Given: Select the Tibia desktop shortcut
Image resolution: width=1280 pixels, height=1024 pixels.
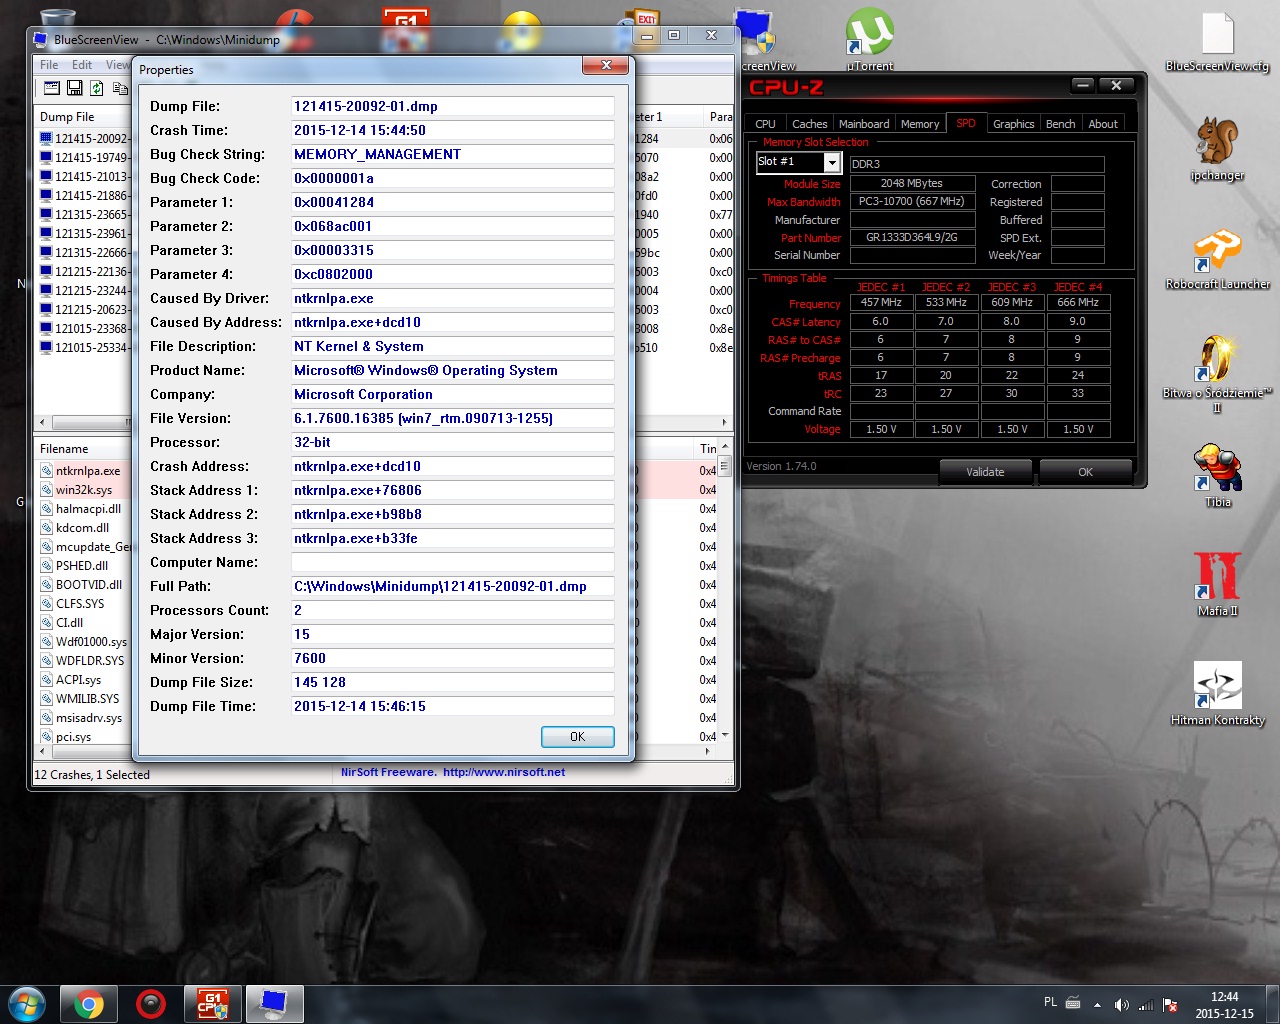Looking at the screenshot, I should click(1217, 477).
